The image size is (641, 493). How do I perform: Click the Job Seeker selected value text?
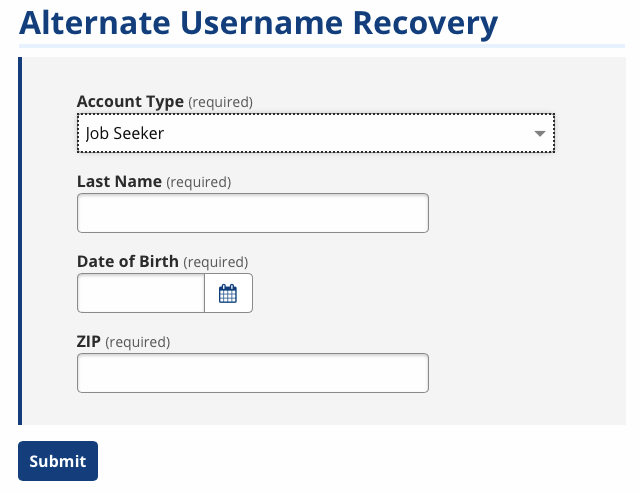tap(125, 133)
